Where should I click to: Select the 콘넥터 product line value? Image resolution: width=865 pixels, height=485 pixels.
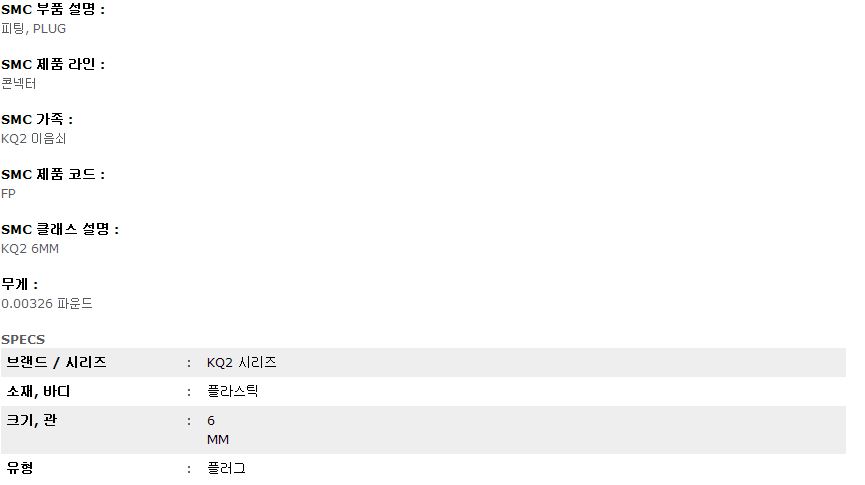click(x=19, y=83)
